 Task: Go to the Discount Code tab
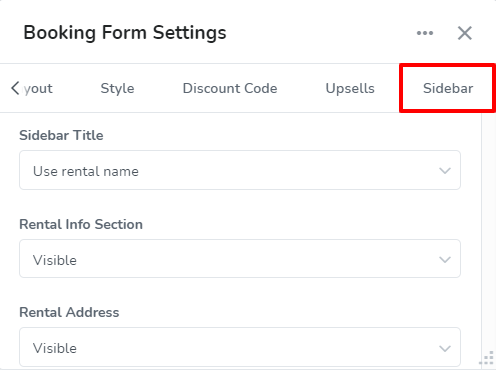[230, 88]
